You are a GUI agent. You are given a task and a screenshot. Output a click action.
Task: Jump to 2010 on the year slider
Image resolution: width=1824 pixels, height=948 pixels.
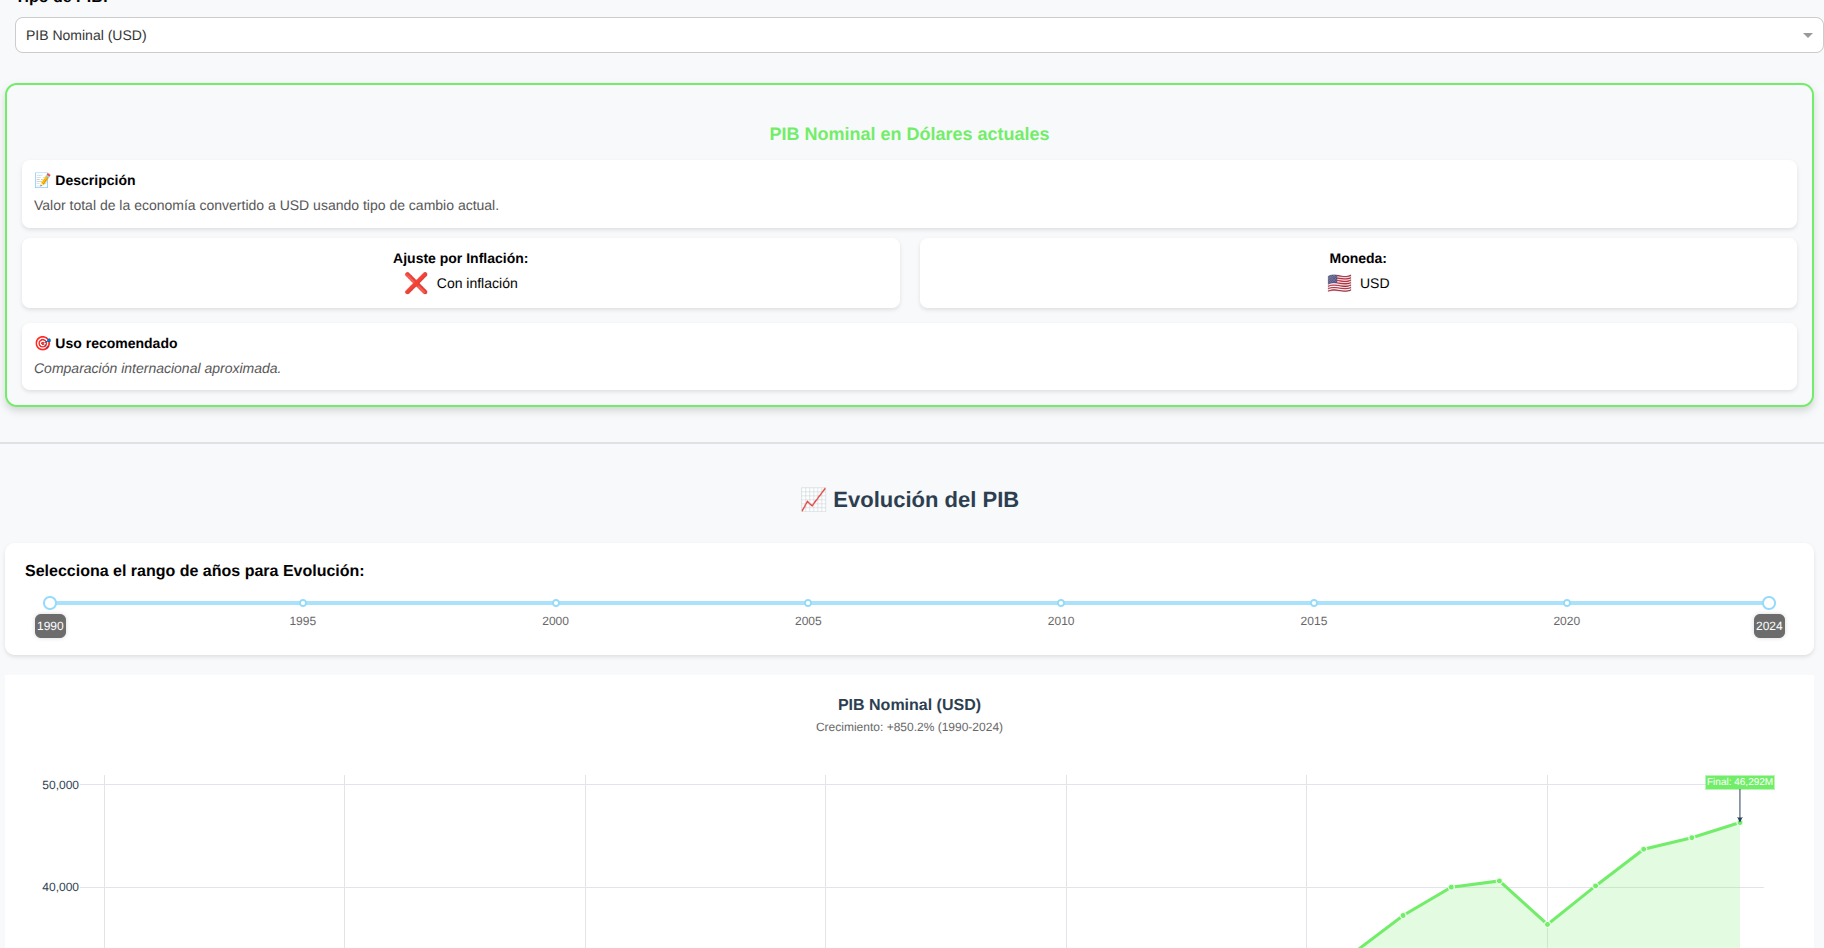pos(1061,603)
